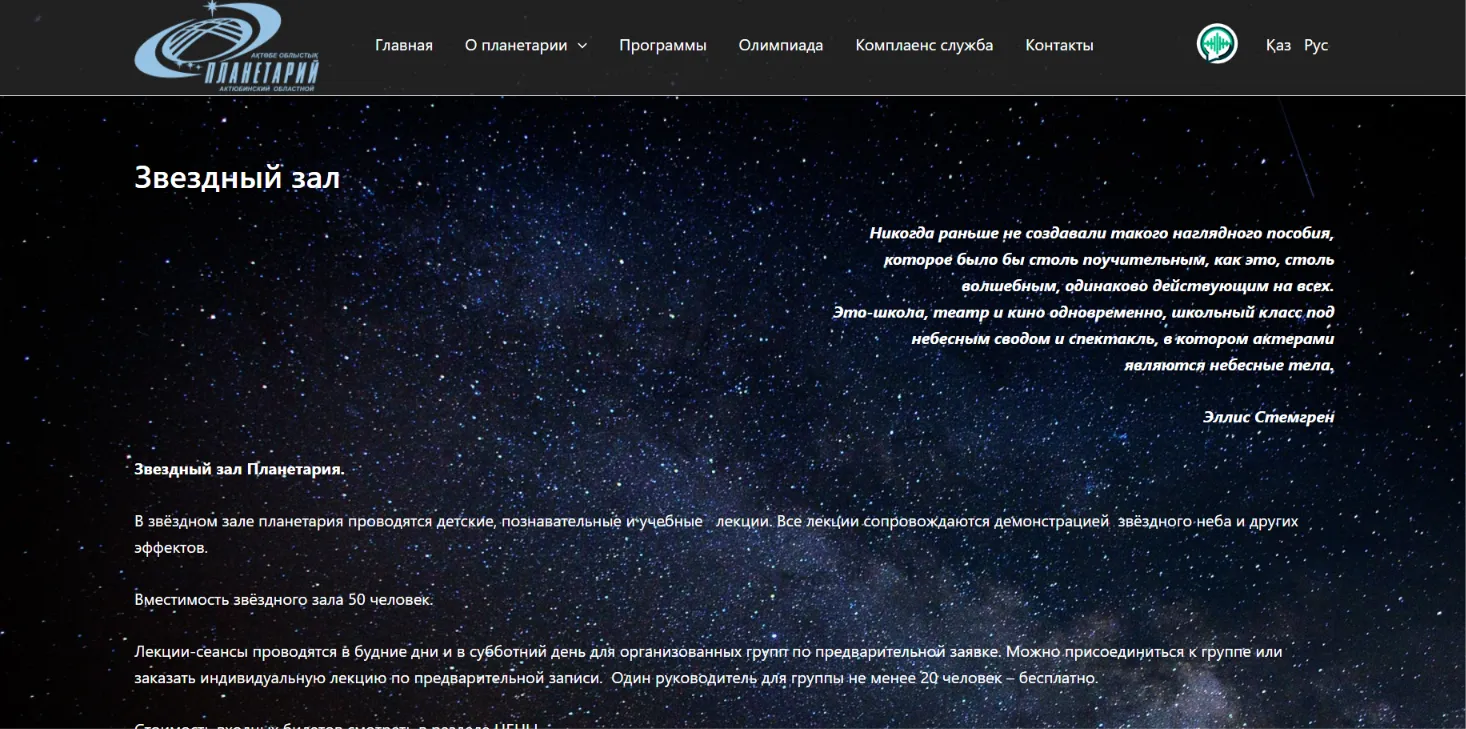Click the paragraph starting Лекции-сеансы проводятся
This screenshot has width=1466, height=729.
pos(708,664)
